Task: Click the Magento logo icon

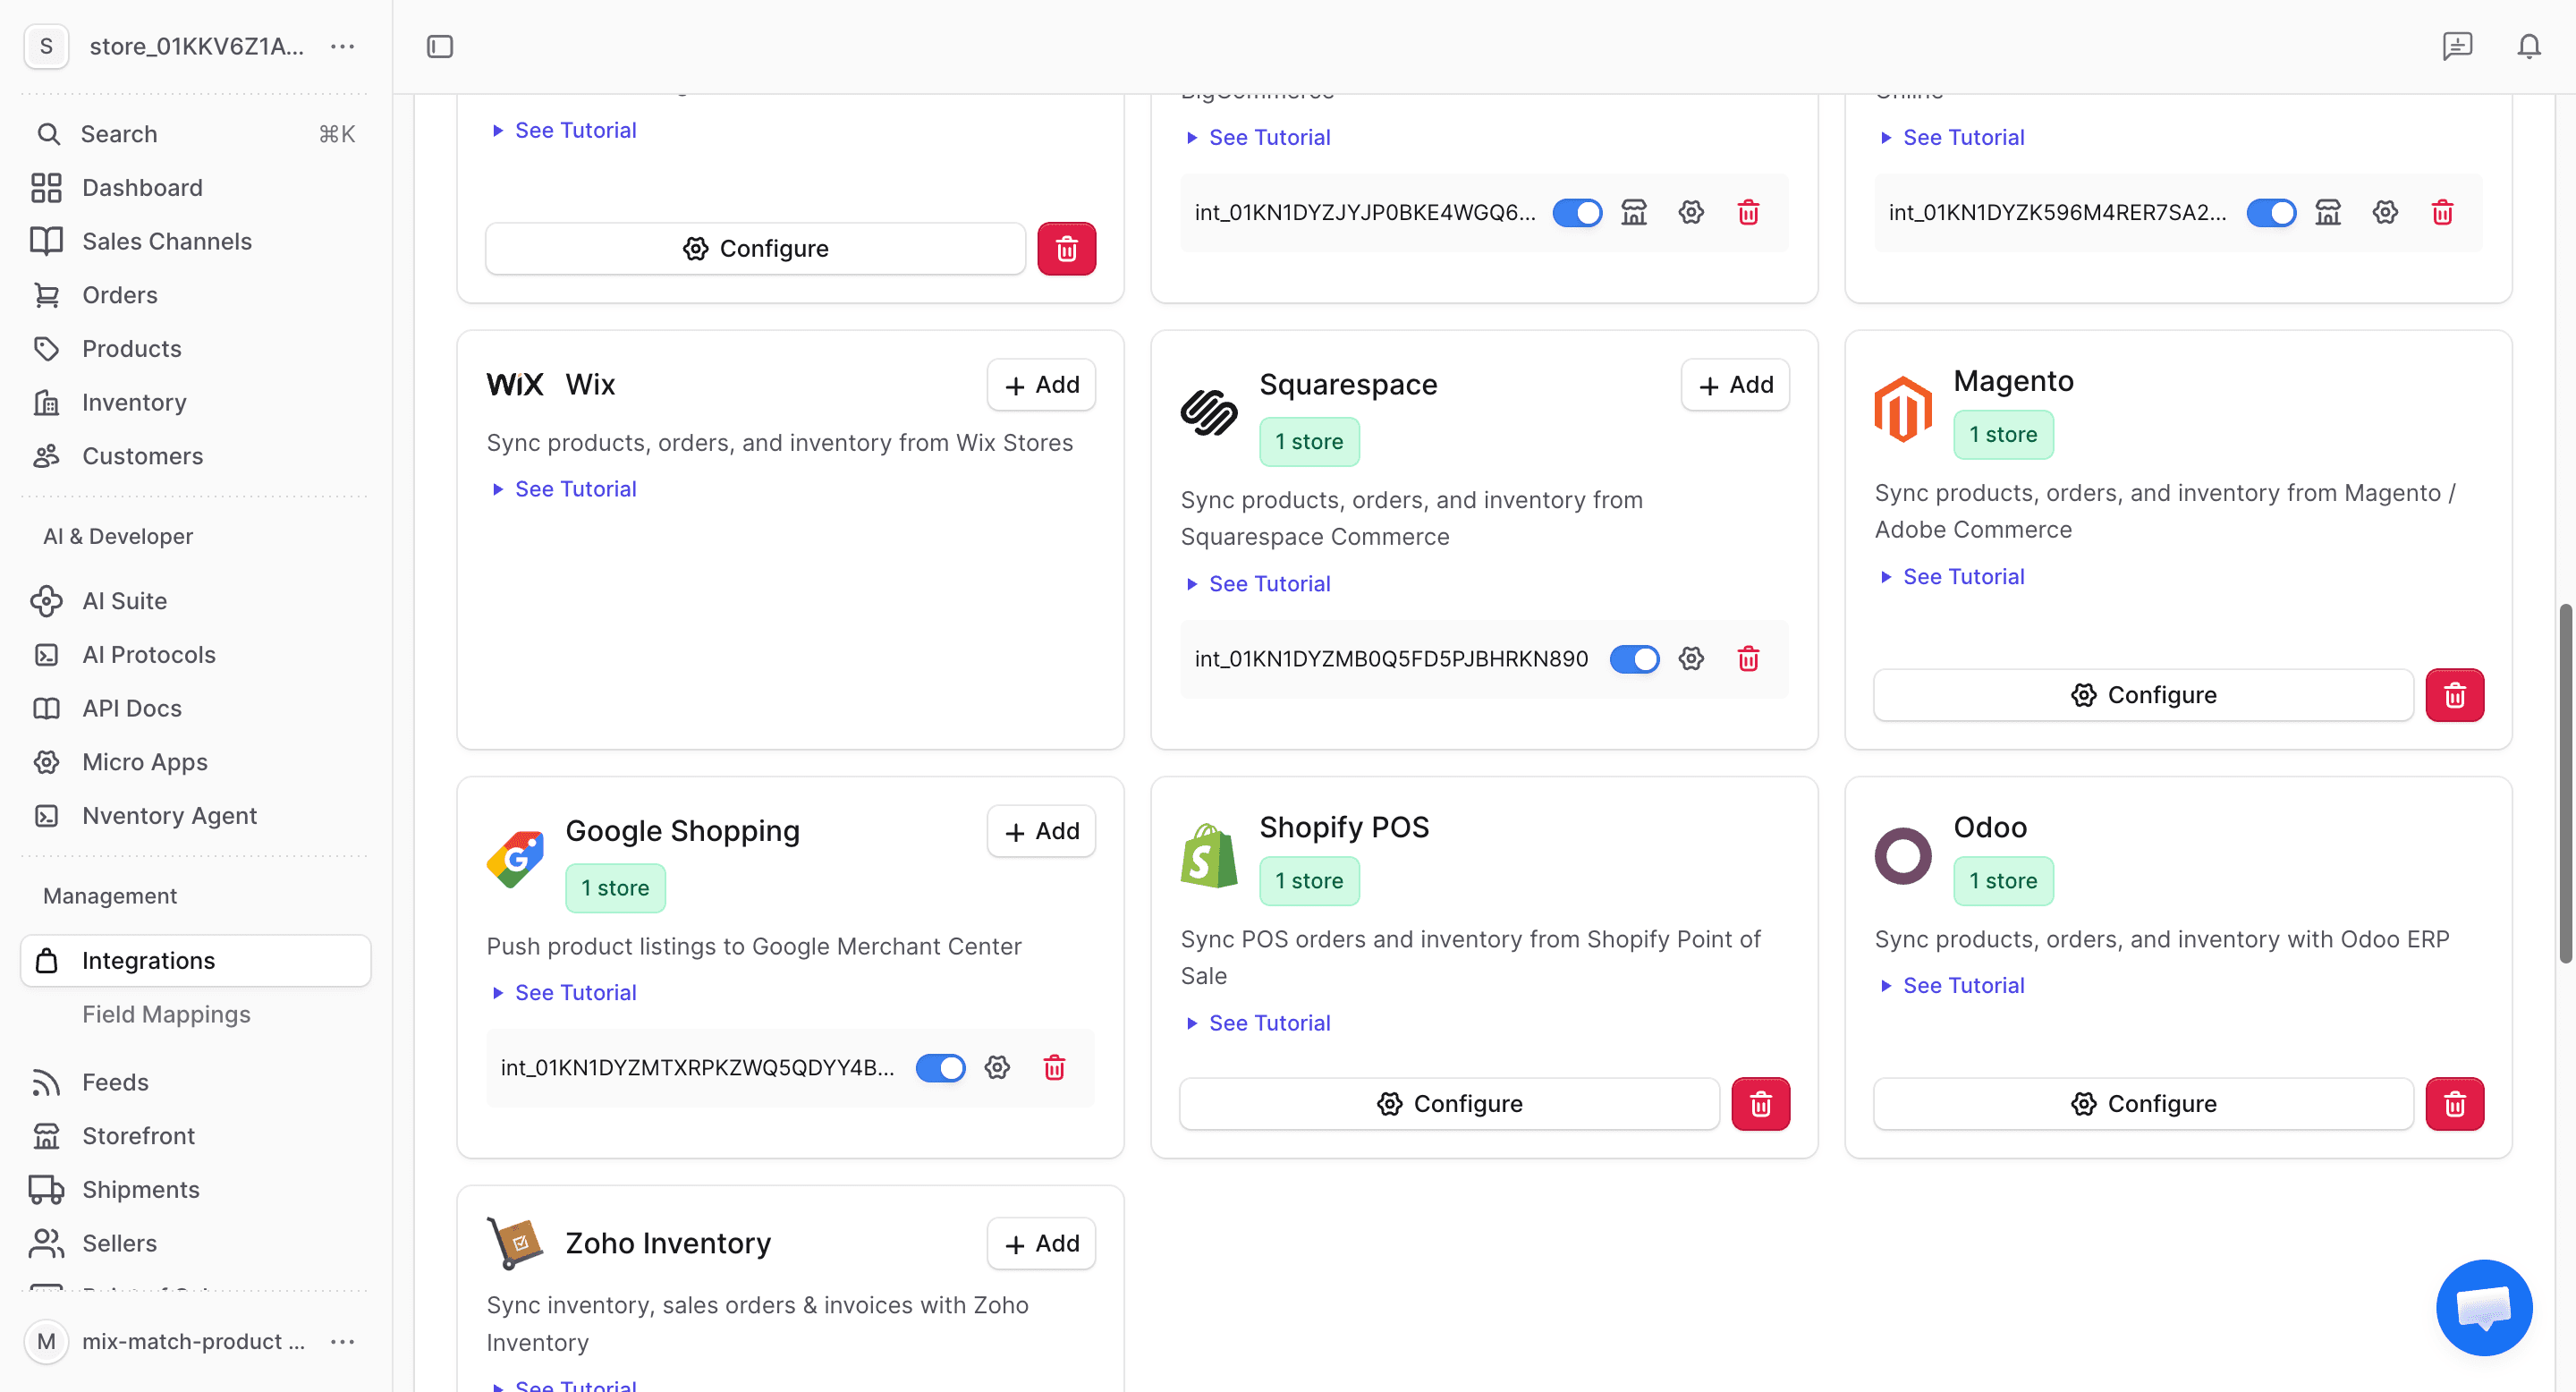Action: pos(1903,409)
